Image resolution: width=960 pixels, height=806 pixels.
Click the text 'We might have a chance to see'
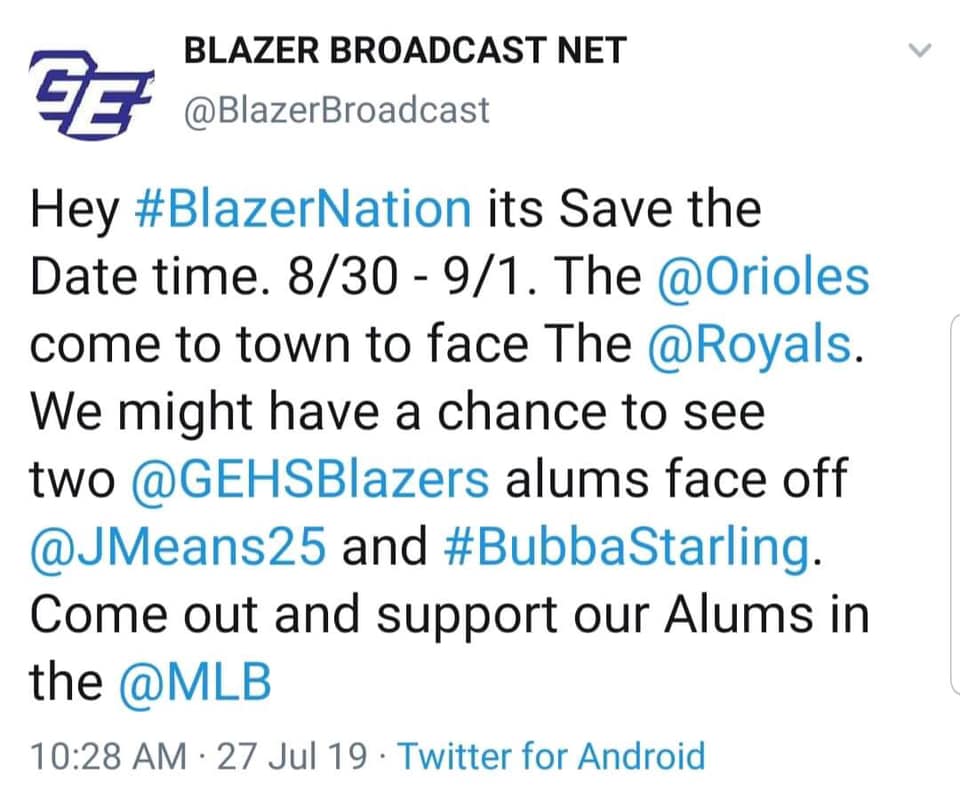398,412
